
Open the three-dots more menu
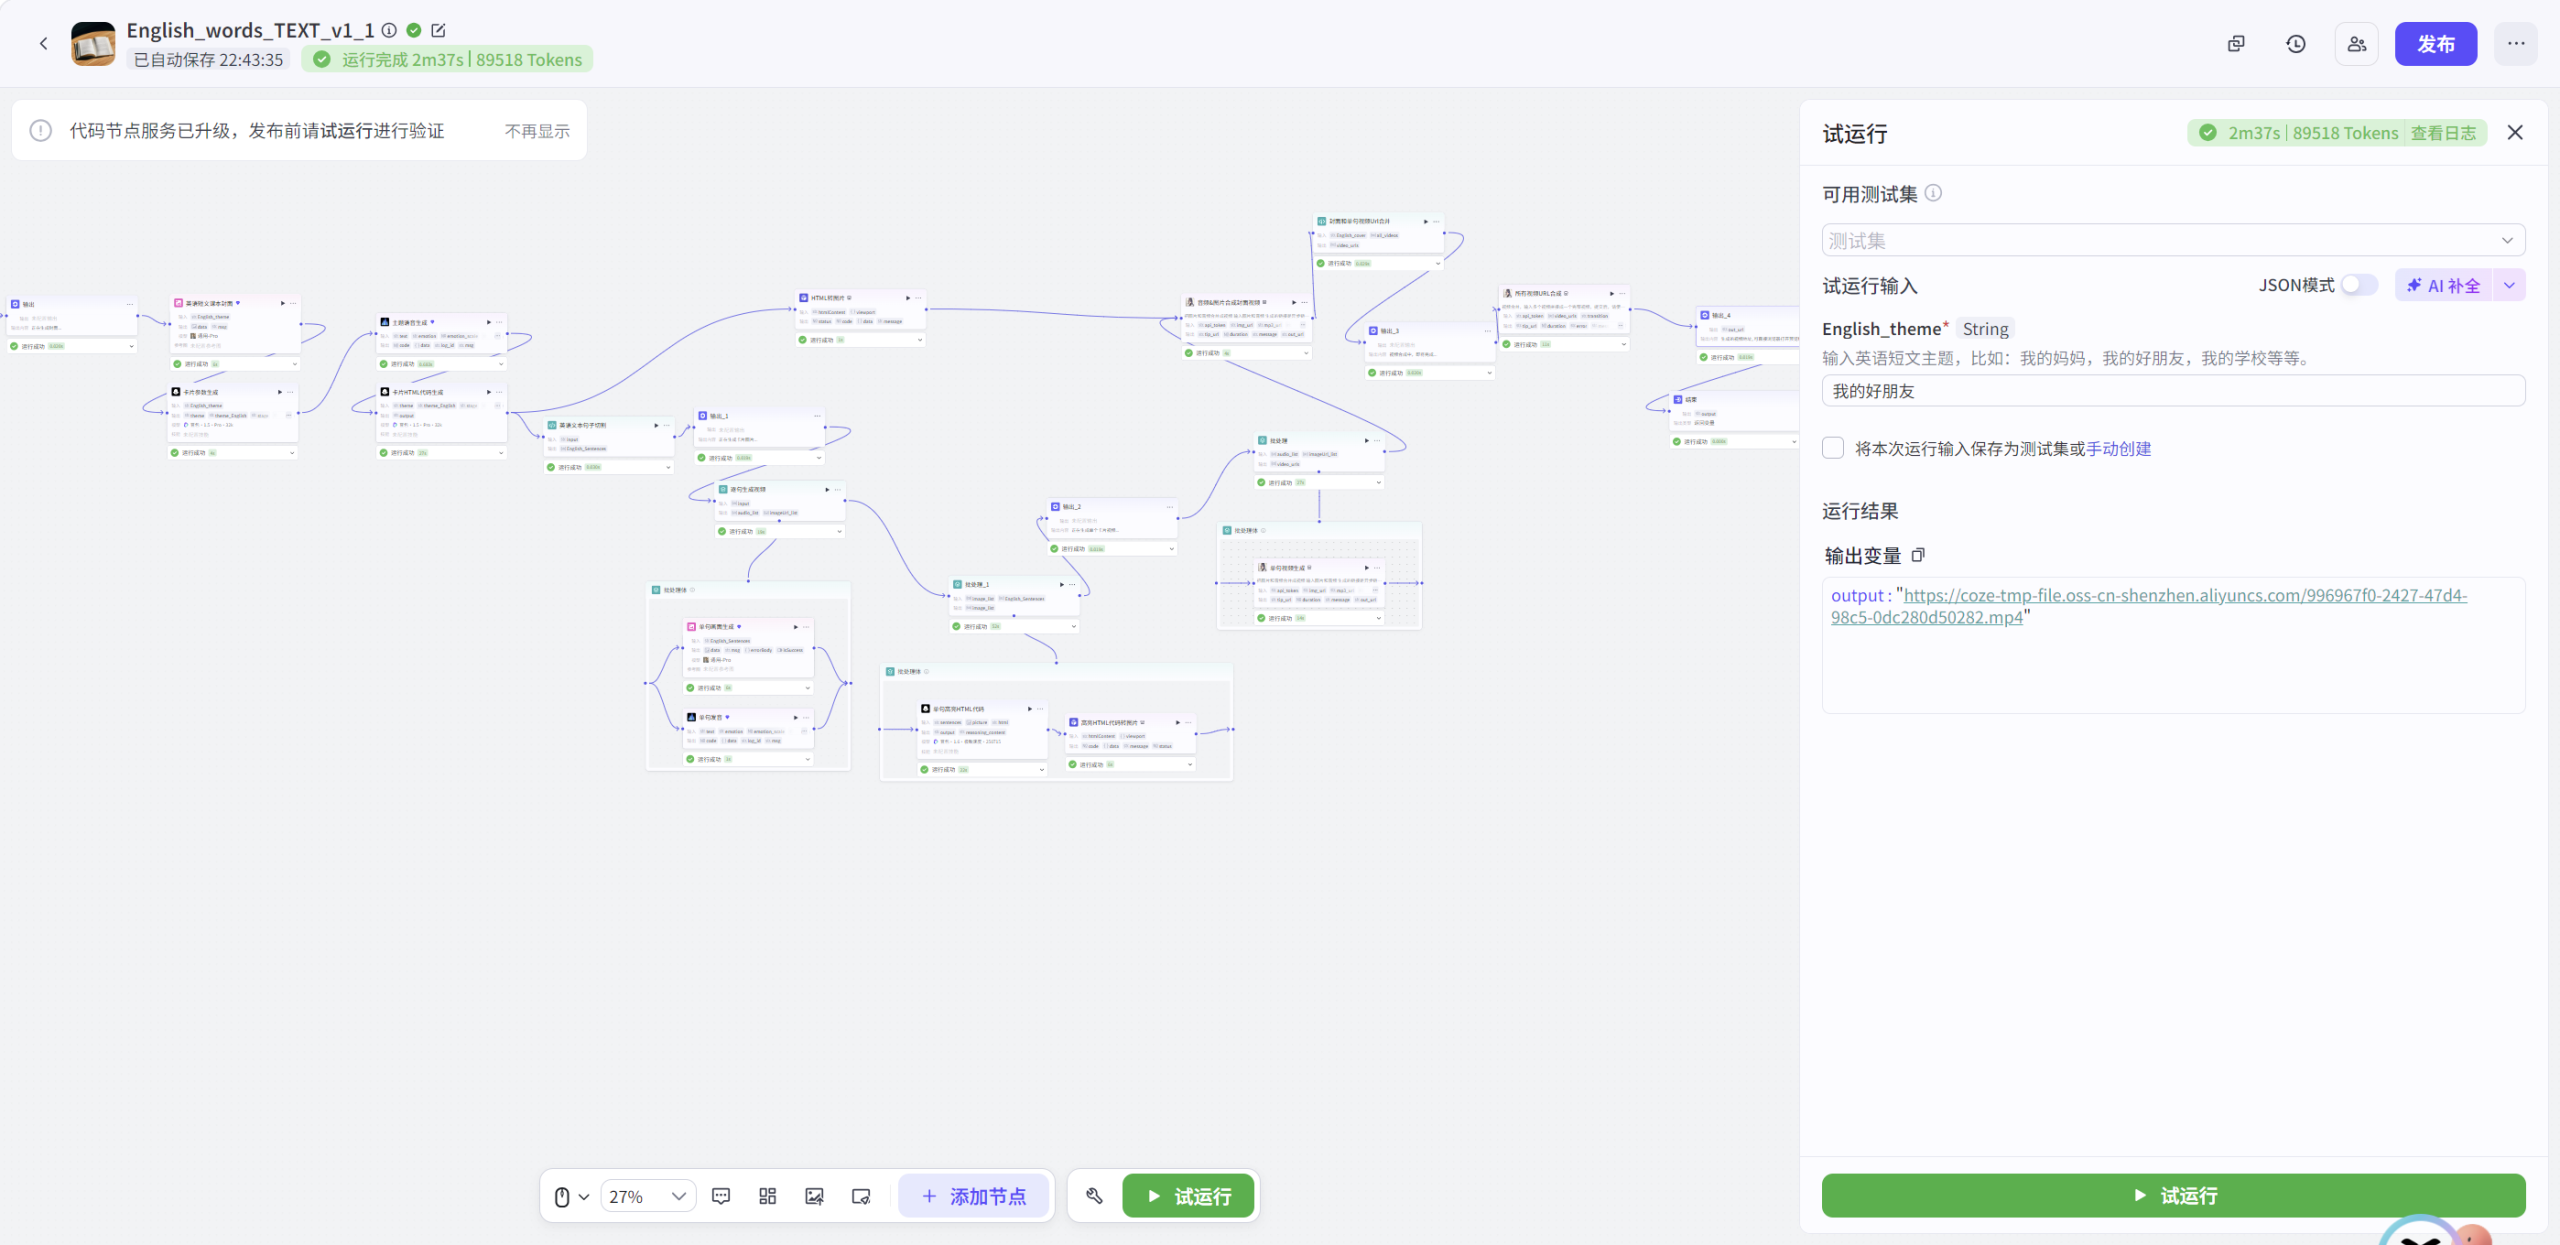[2516, 44]
